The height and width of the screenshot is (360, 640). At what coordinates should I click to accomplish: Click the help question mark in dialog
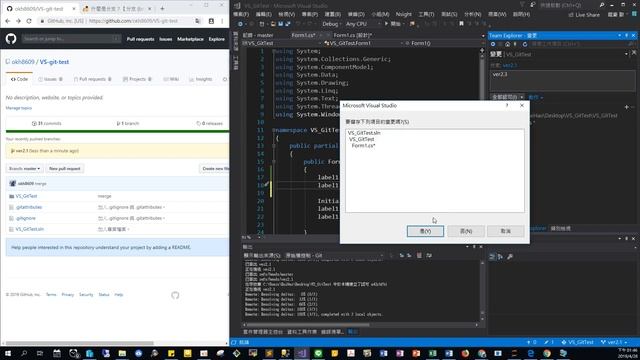coord(507,105)
